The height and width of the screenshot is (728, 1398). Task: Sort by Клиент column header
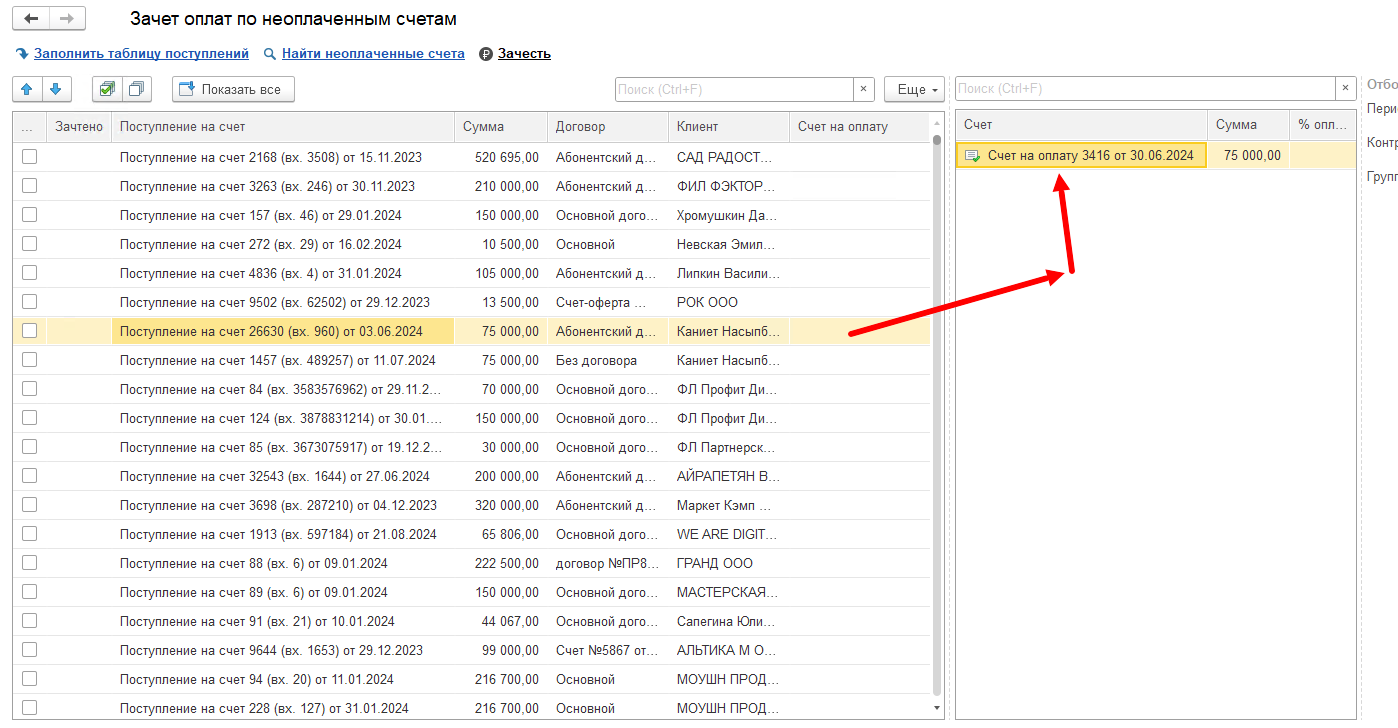[x=729, y=127]
